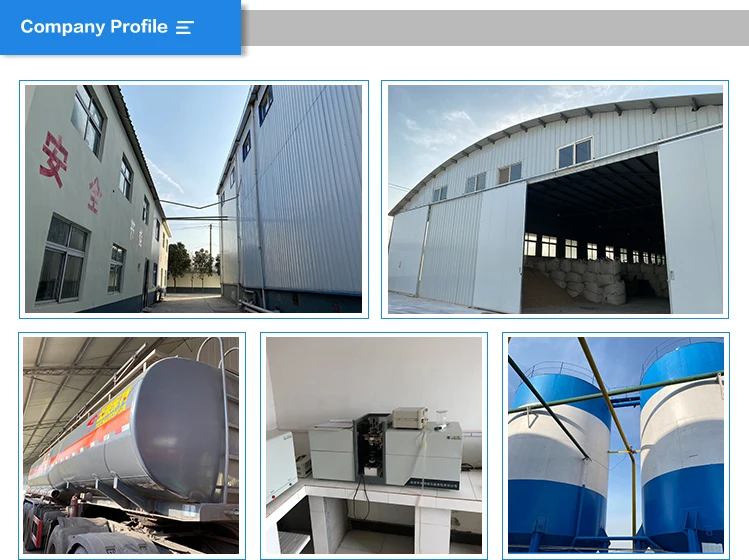The width and height of the screenshot is (749, 560).
Task: Select the Company Profile header tab
Action: 120,27
